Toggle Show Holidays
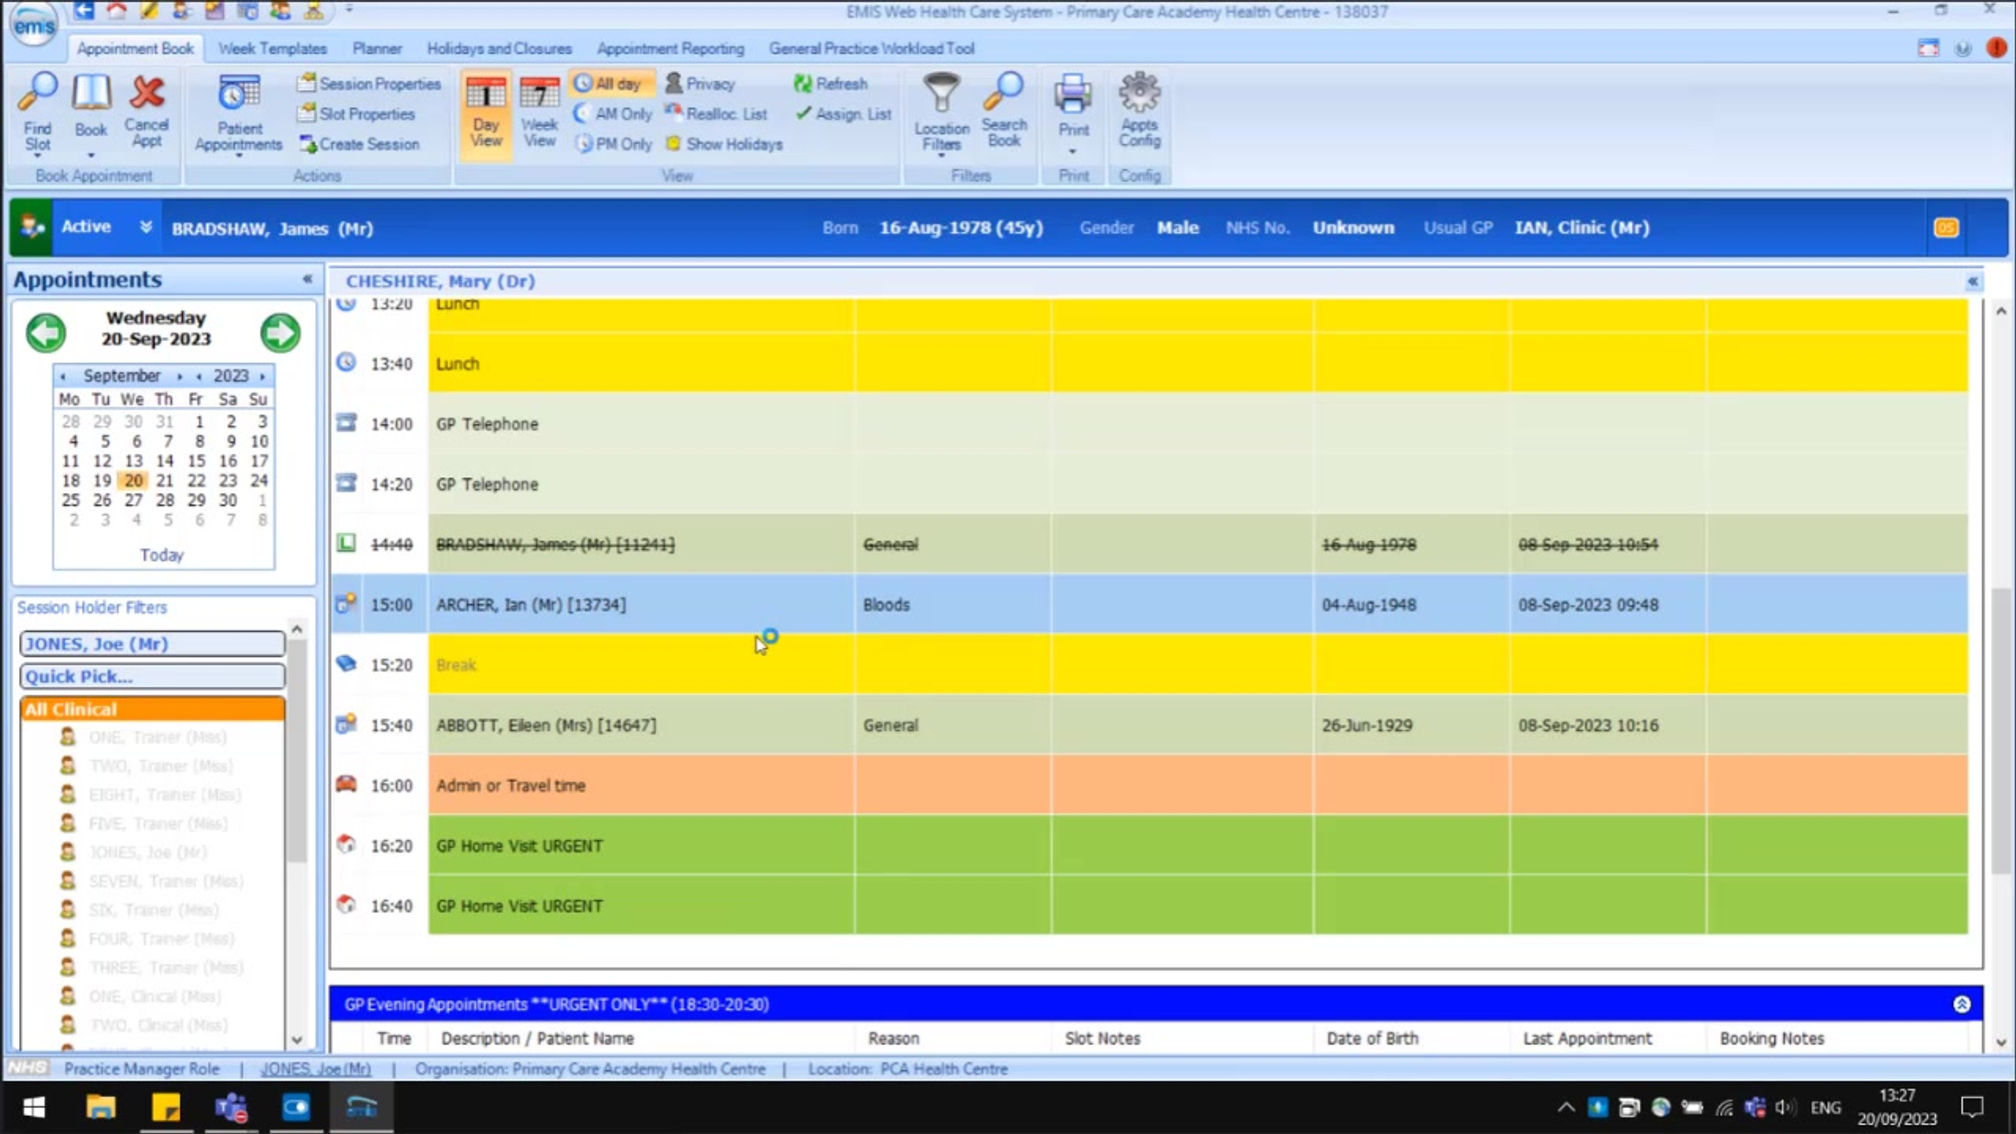This screenshot has width=2016, height=1134. pyautogui.click(x=724, y=144)
